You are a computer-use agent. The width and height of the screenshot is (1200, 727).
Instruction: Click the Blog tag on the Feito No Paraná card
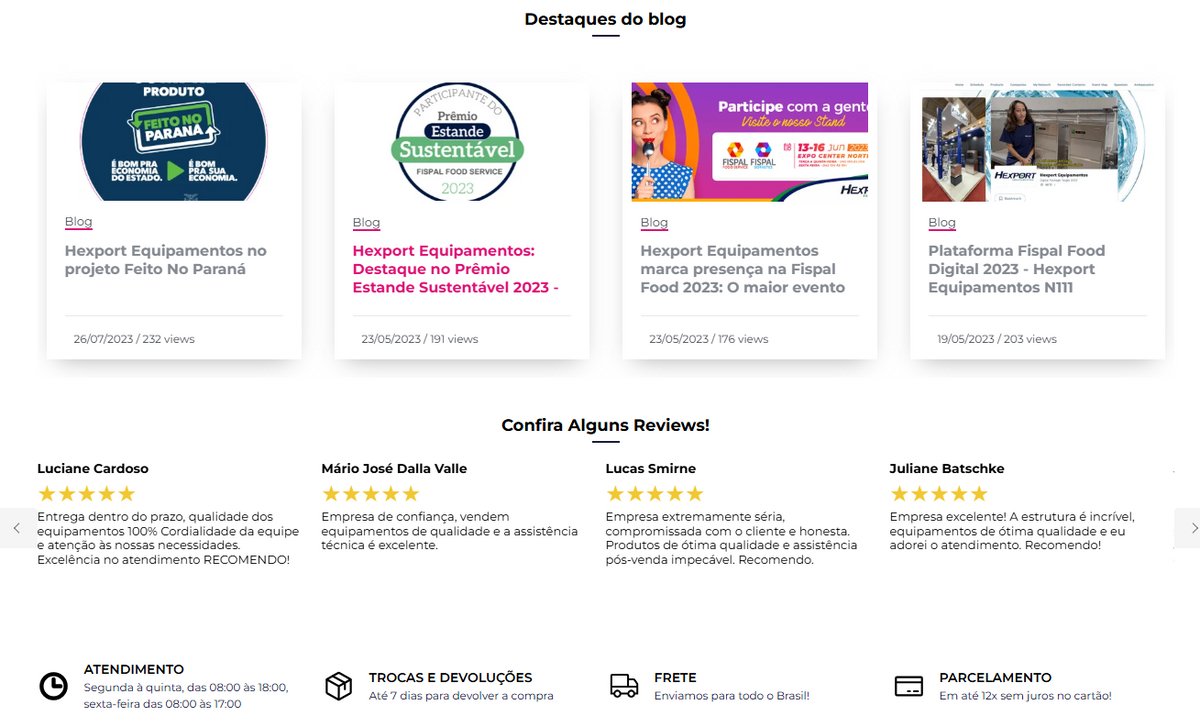point(78,222)
